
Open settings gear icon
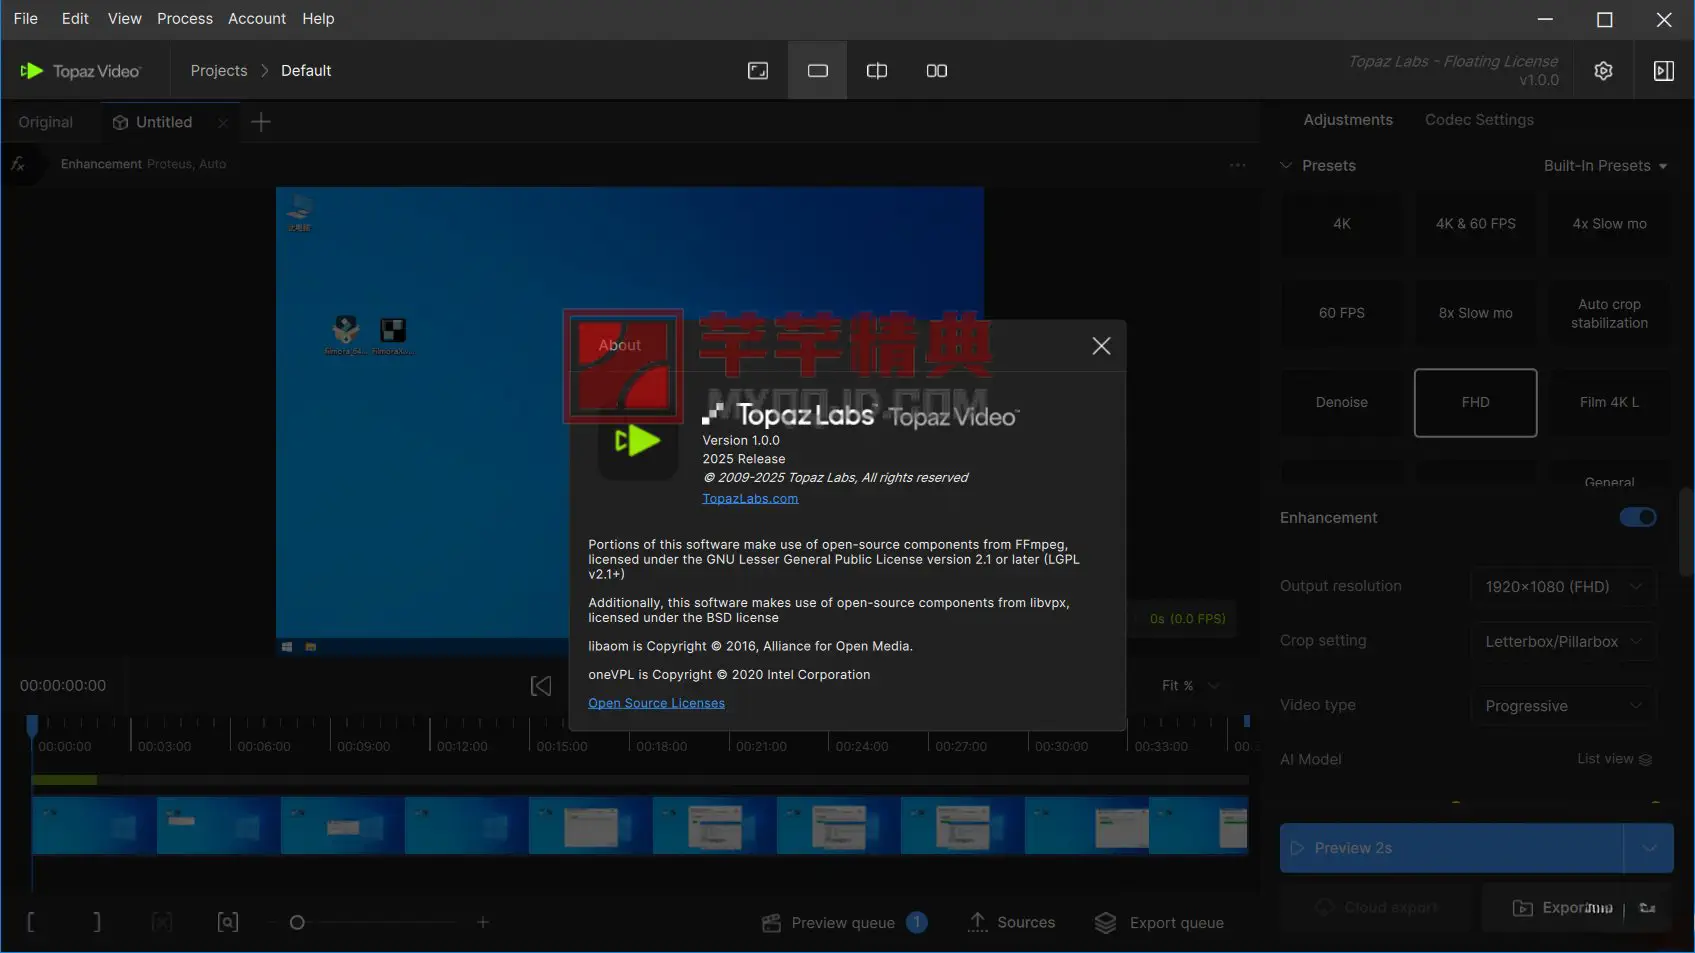pos(1604,71)
